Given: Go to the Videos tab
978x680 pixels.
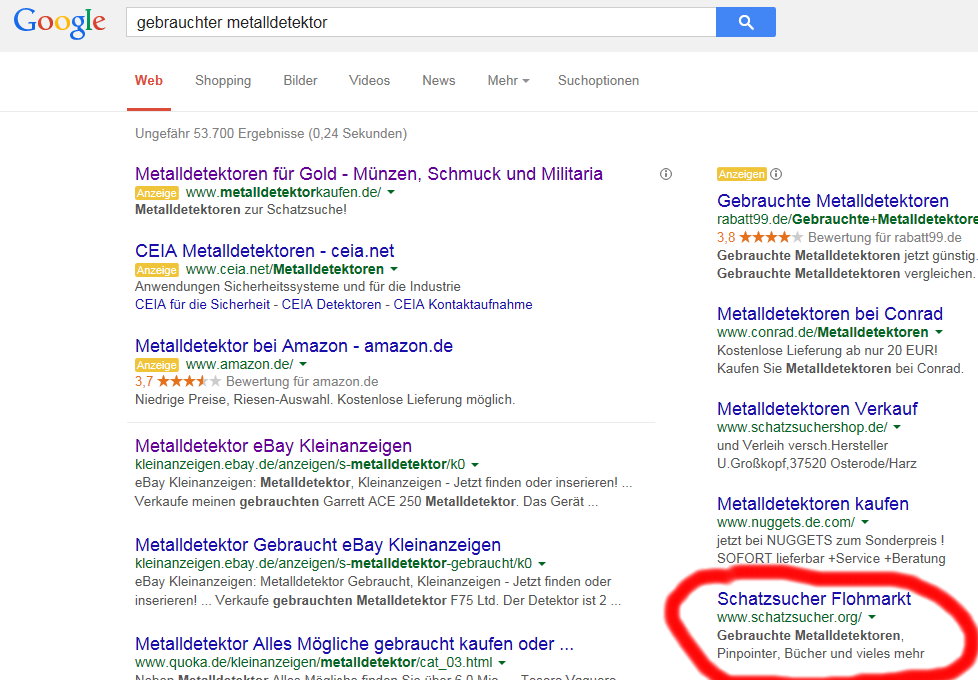Looking at the screenshot, I should (x=369, y=80).
